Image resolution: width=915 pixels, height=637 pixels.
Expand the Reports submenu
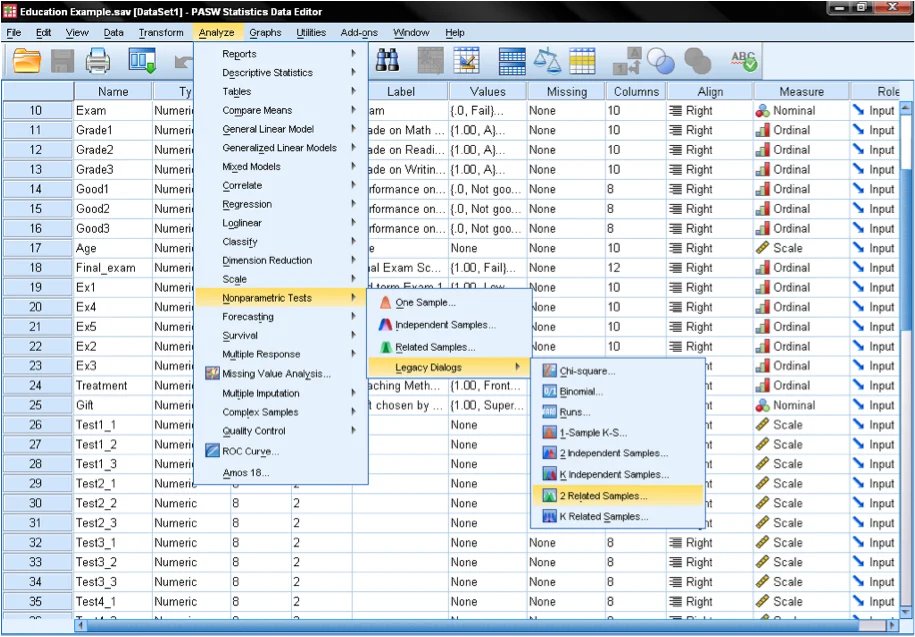tap(281, 54)
